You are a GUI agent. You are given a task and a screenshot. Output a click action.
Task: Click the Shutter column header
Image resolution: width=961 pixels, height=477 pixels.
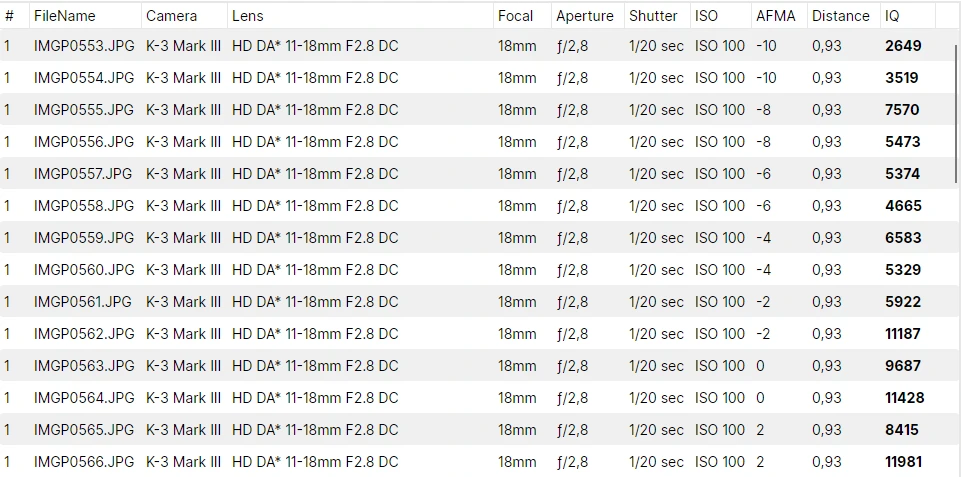(653, 16)
